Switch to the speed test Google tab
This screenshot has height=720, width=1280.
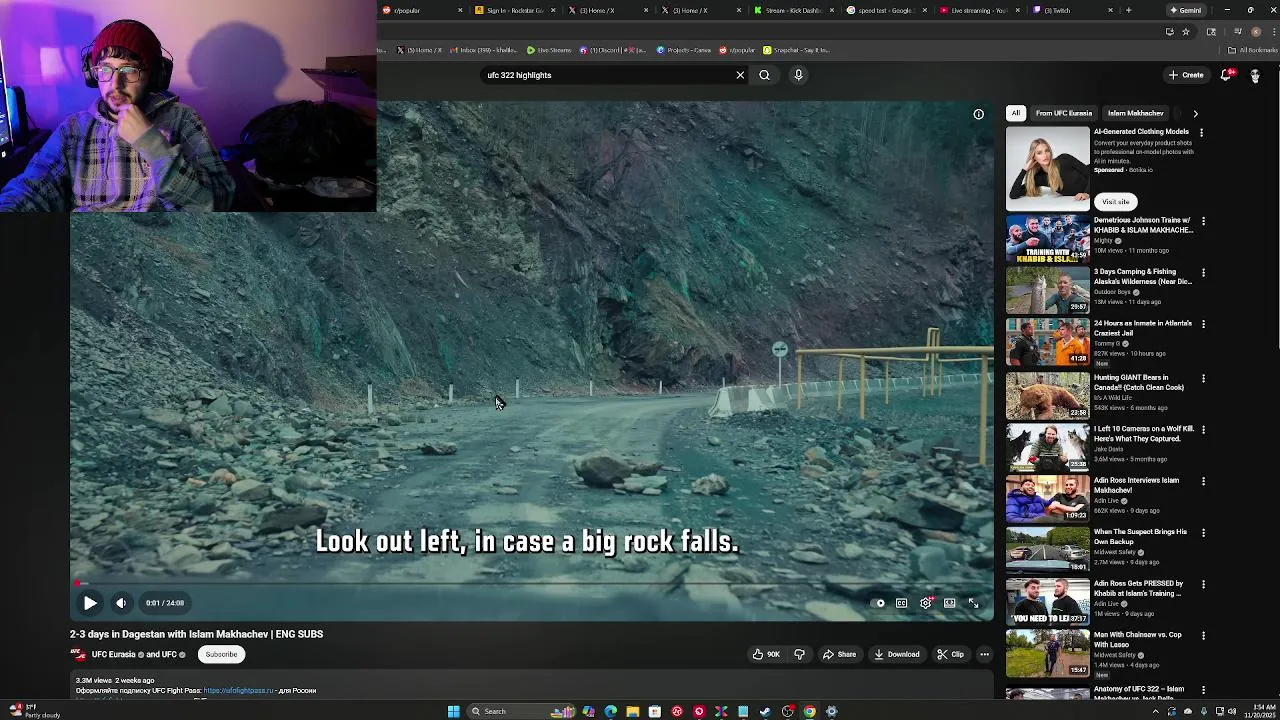click(884, 10)
